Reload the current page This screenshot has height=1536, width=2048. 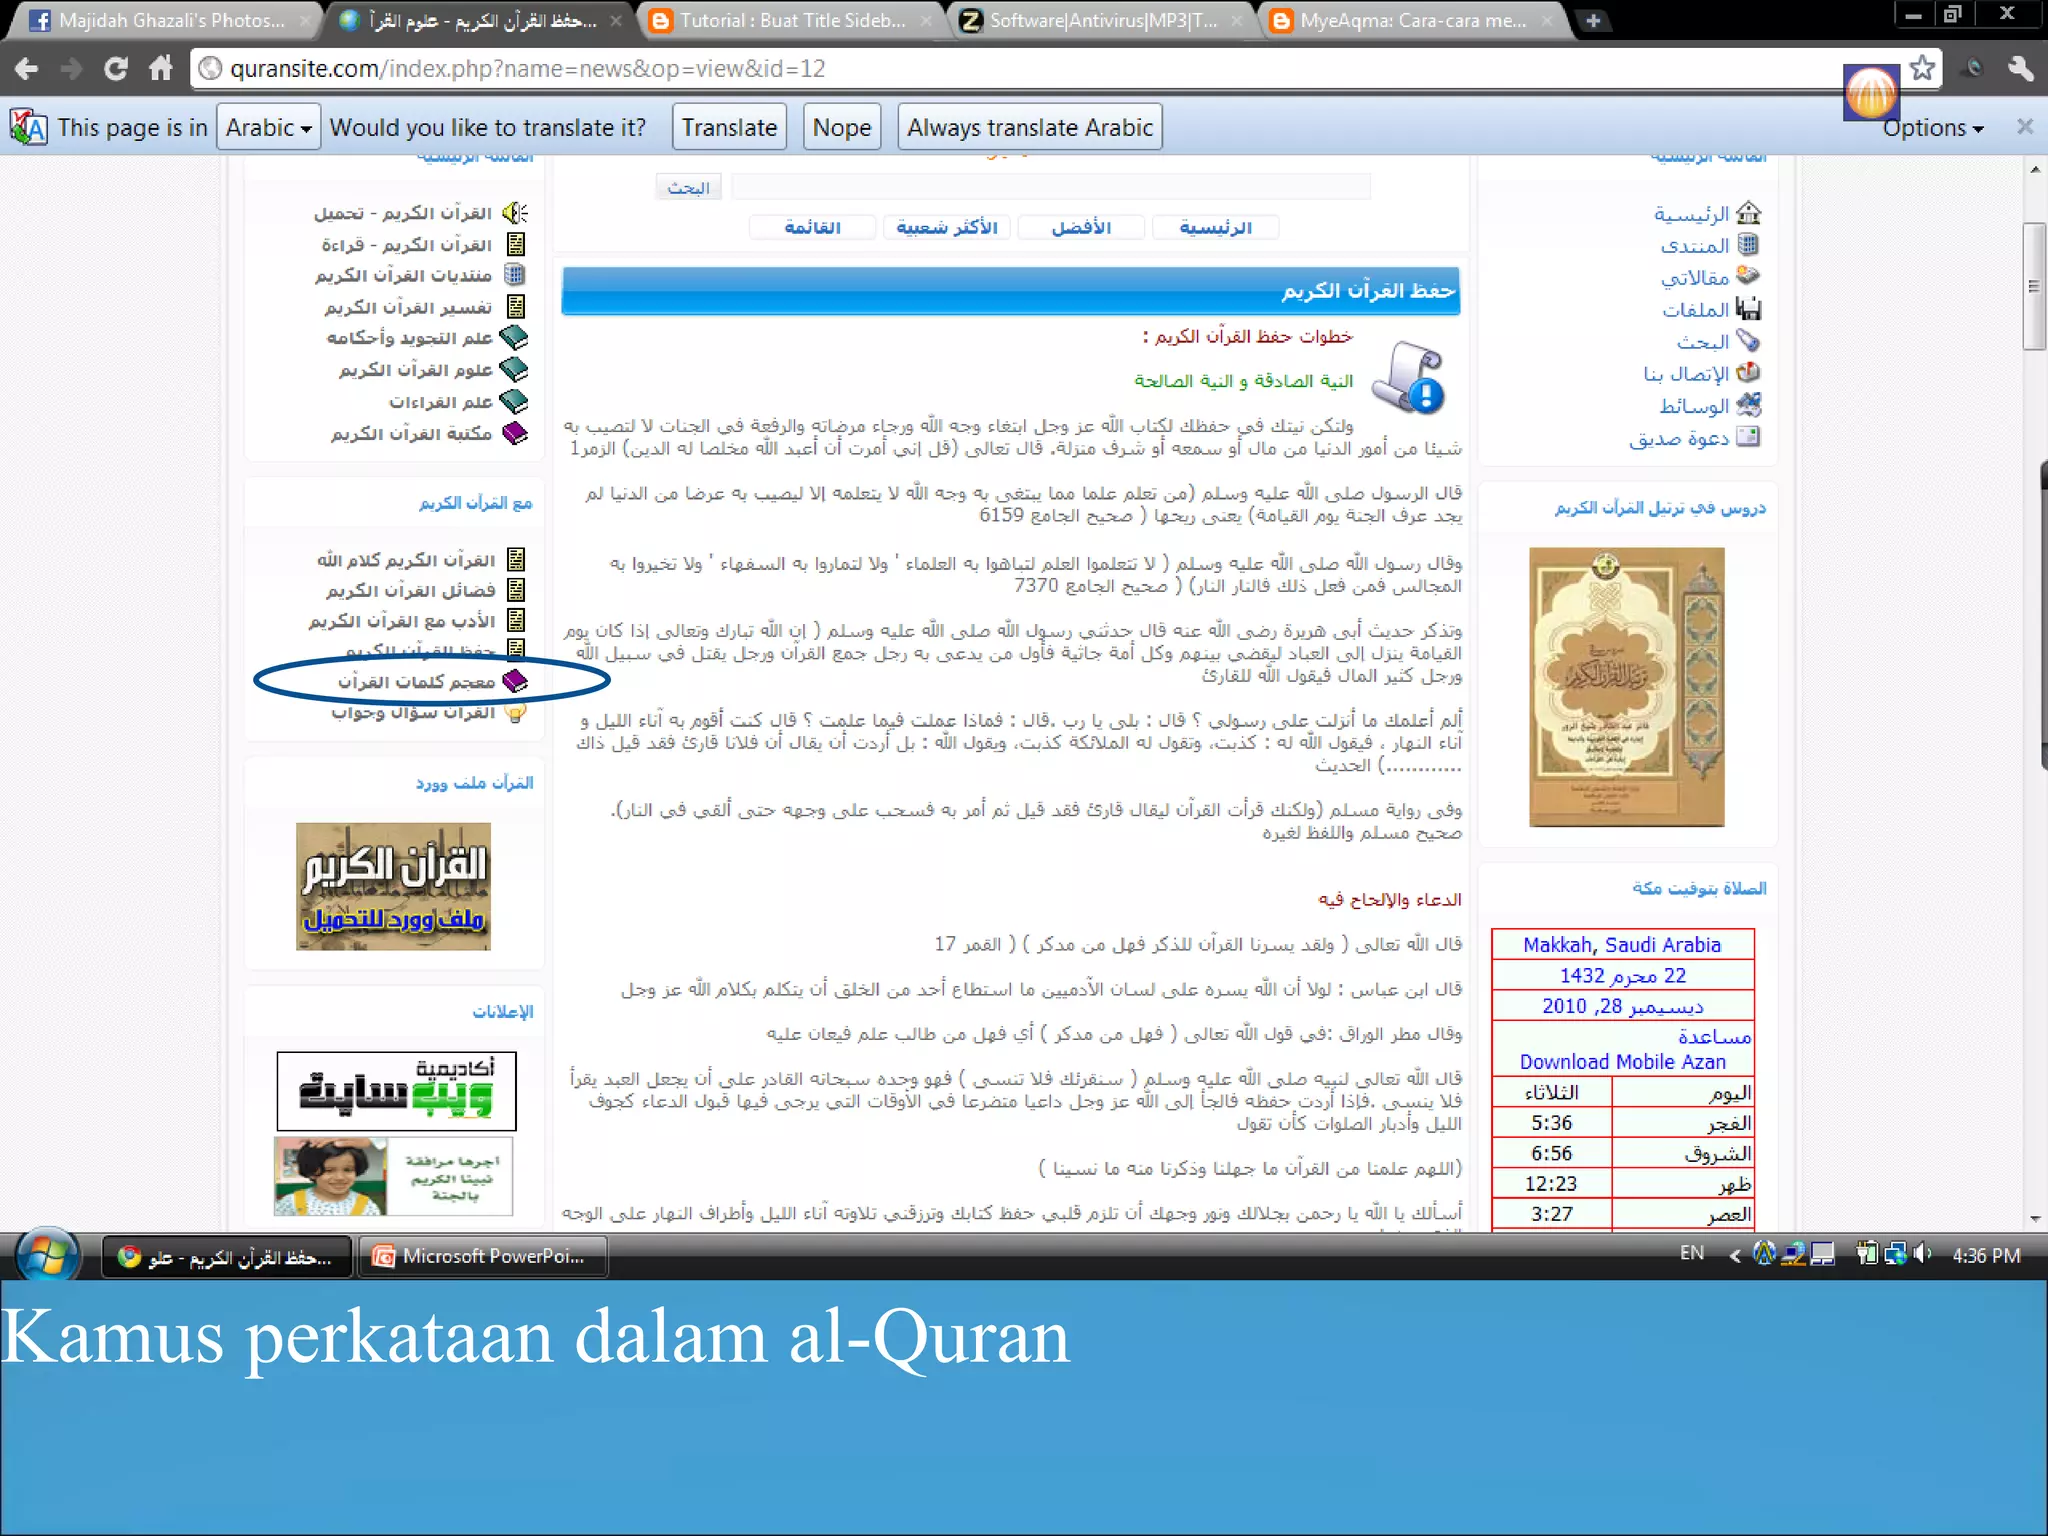(x=116, y=69)
